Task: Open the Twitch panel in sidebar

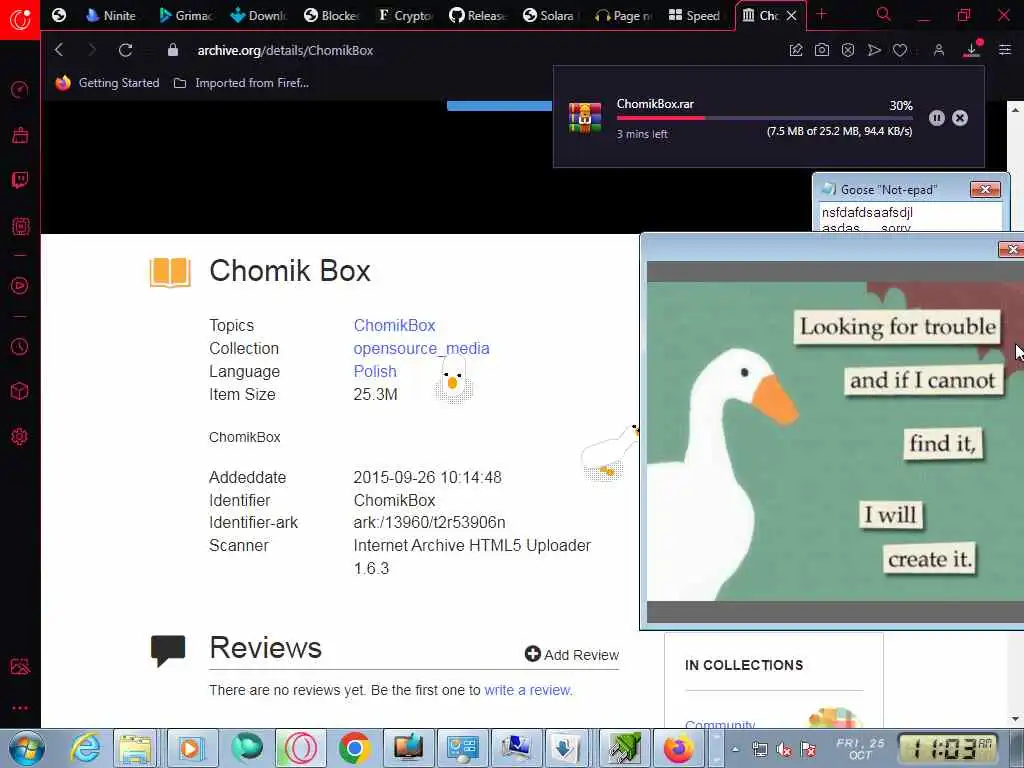Action: click(x=20, y=180)
